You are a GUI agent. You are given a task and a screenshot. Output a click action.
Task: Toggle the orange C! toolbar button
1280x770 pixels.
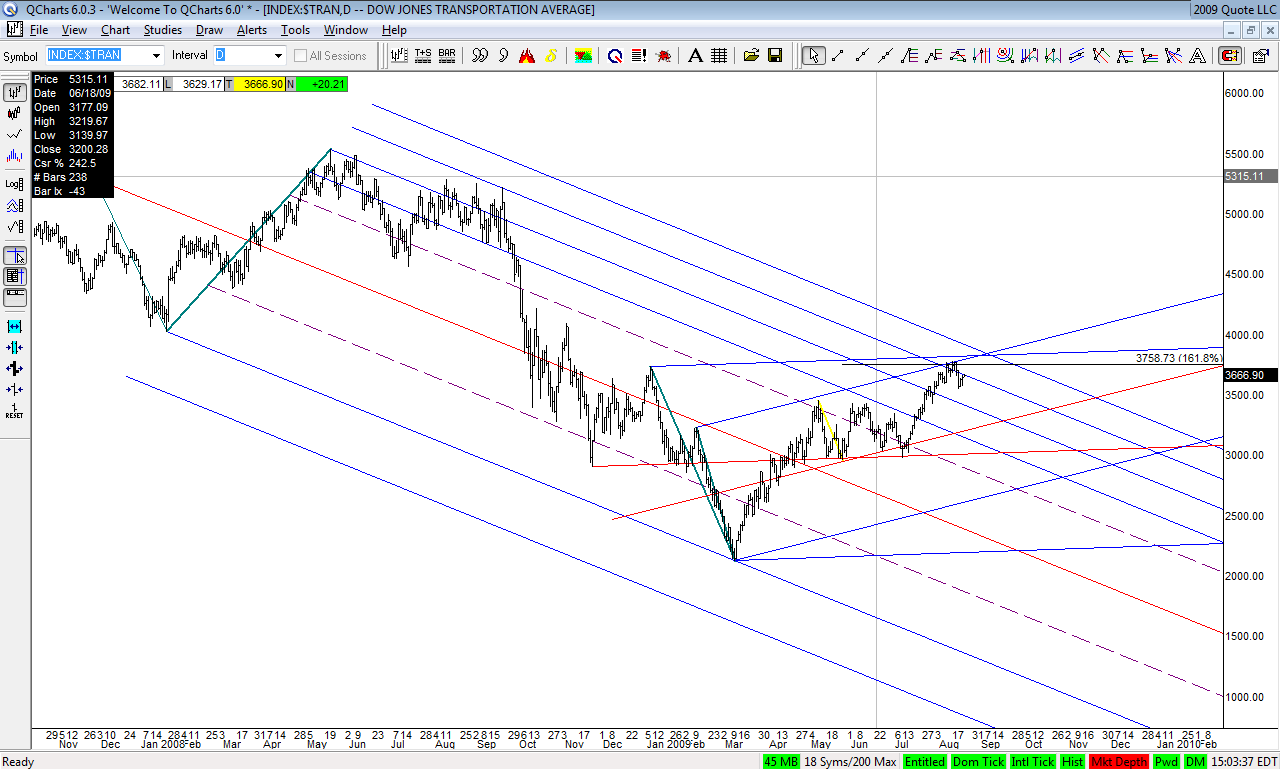click(x=1230, y=56)
